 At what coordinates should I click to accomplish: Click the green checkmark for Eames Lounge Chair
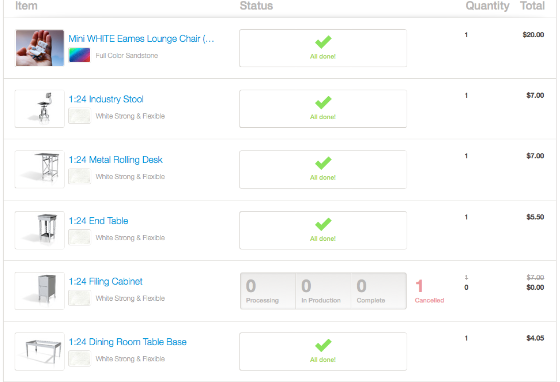[323, 42]
